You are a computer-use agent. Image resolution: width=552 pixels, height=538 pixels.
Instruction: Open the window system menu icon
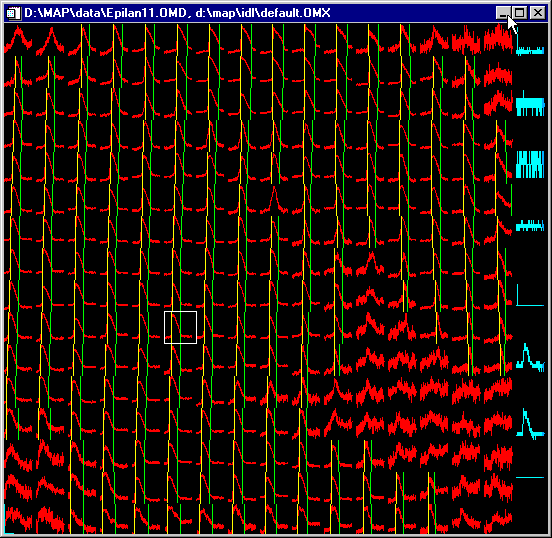coord(12,13)
